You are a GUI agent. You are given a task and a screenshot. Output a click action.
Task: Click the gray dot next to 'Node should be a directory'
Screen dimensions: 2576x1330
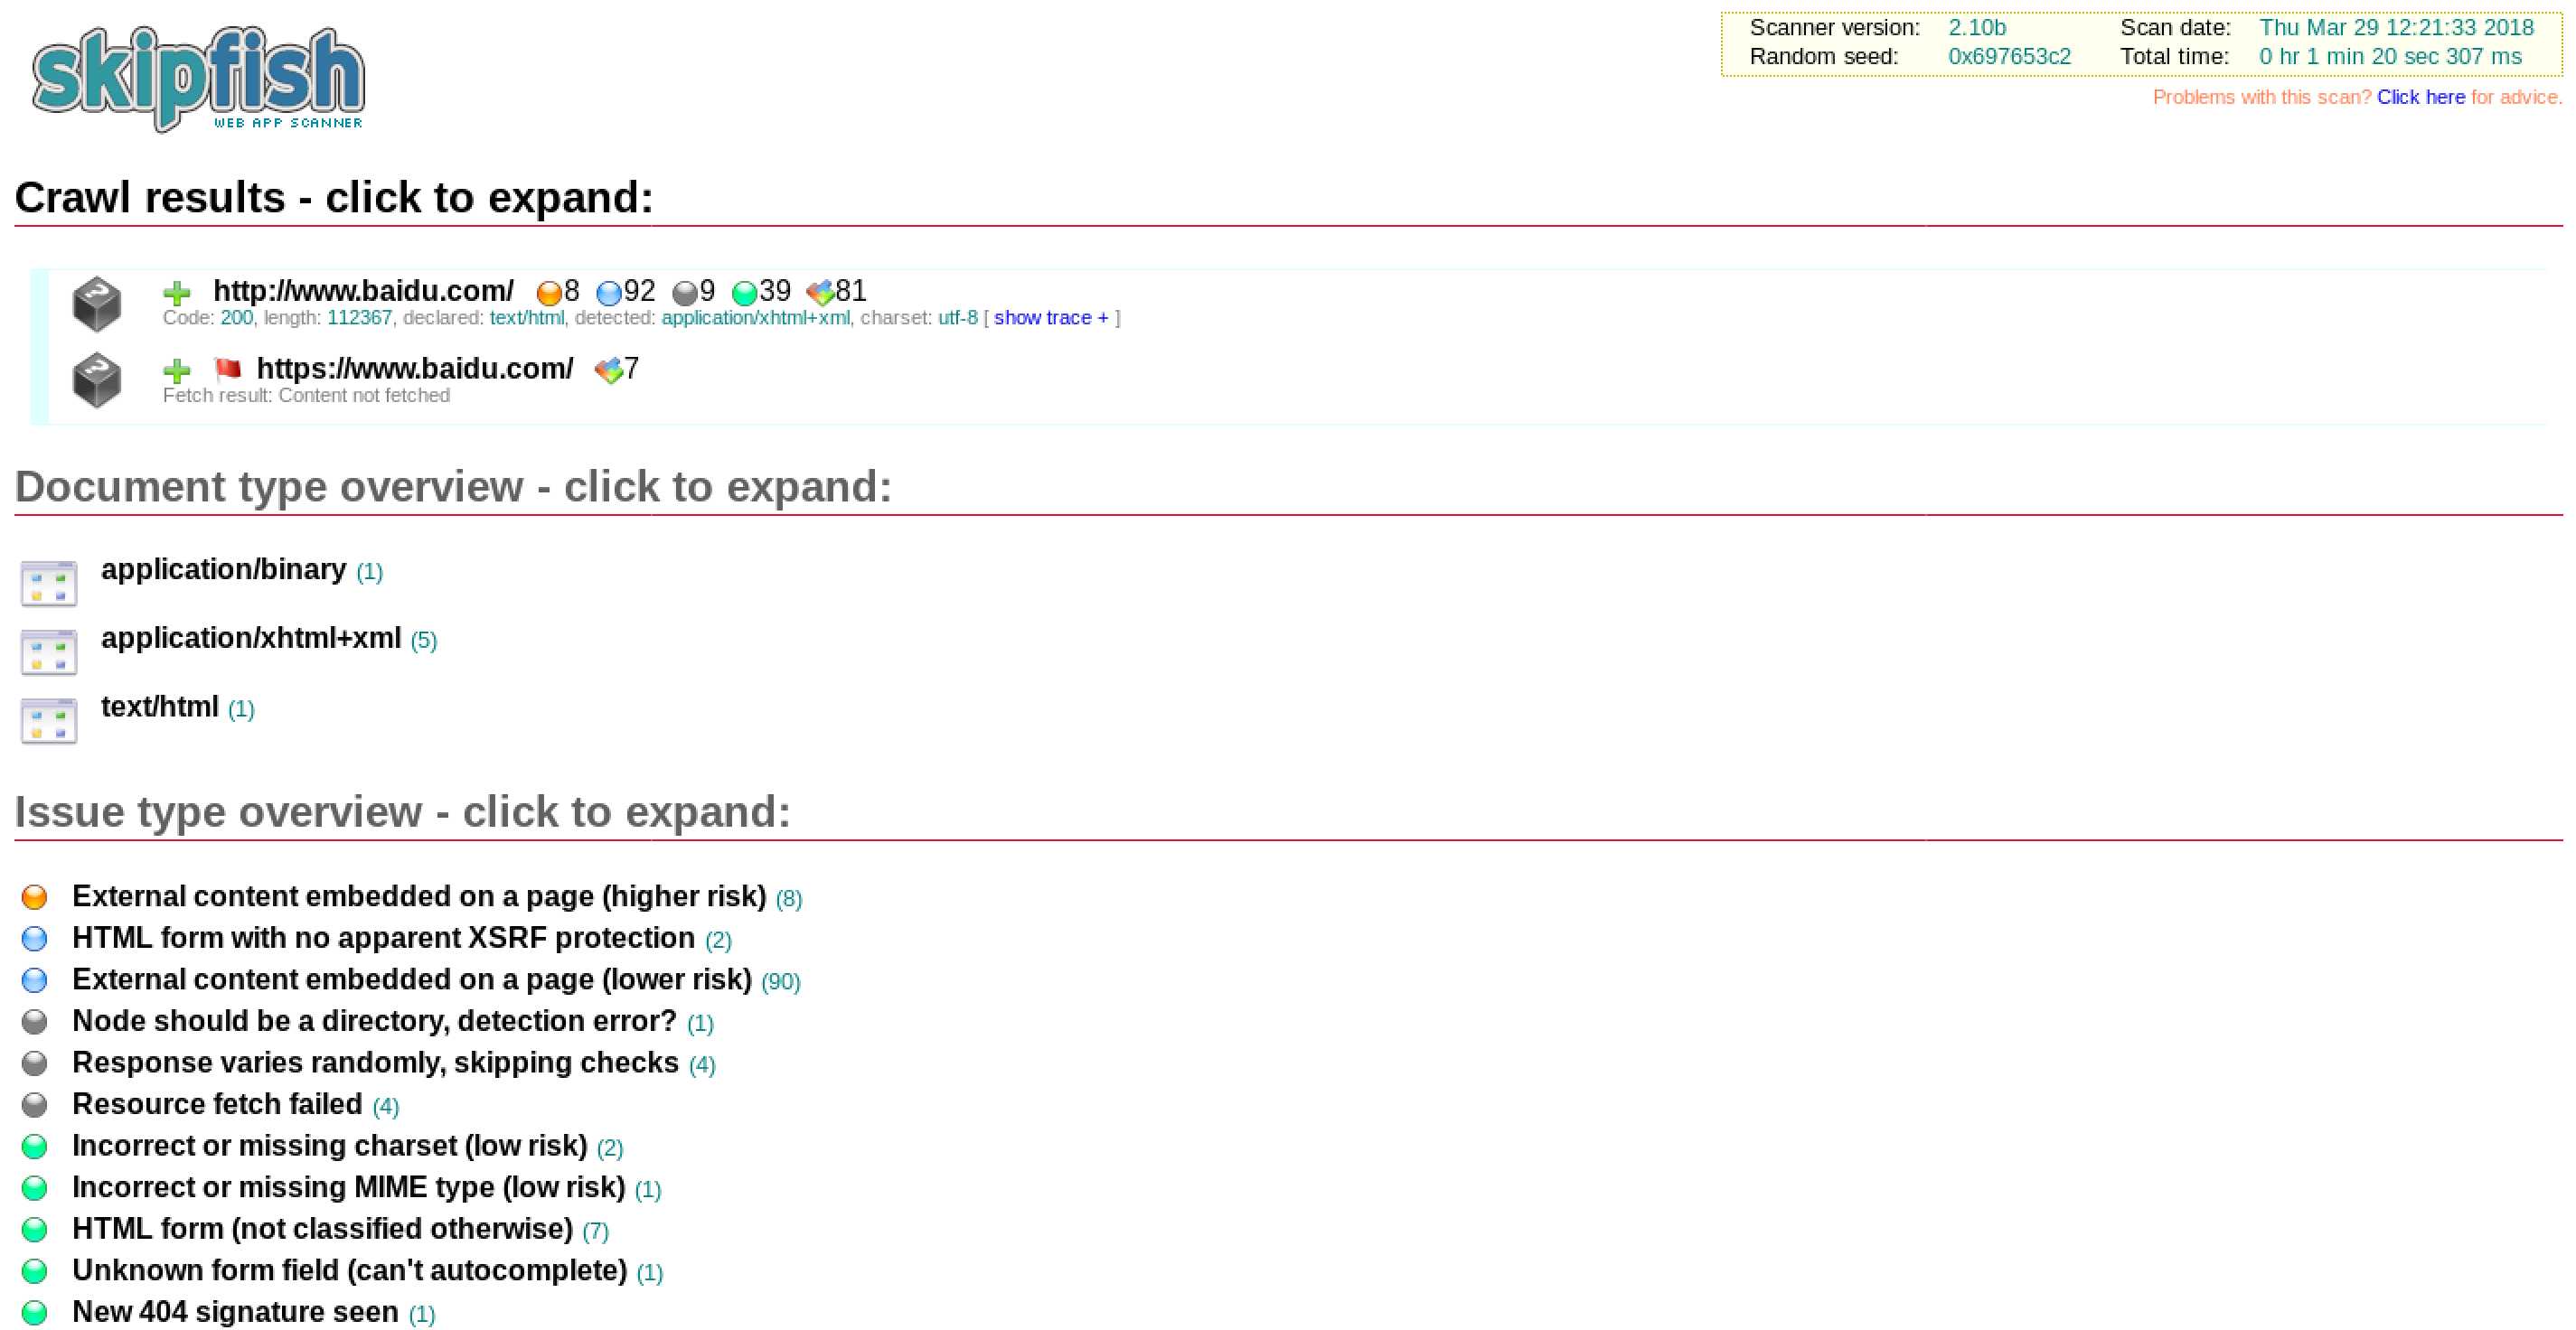point(34,1022)
